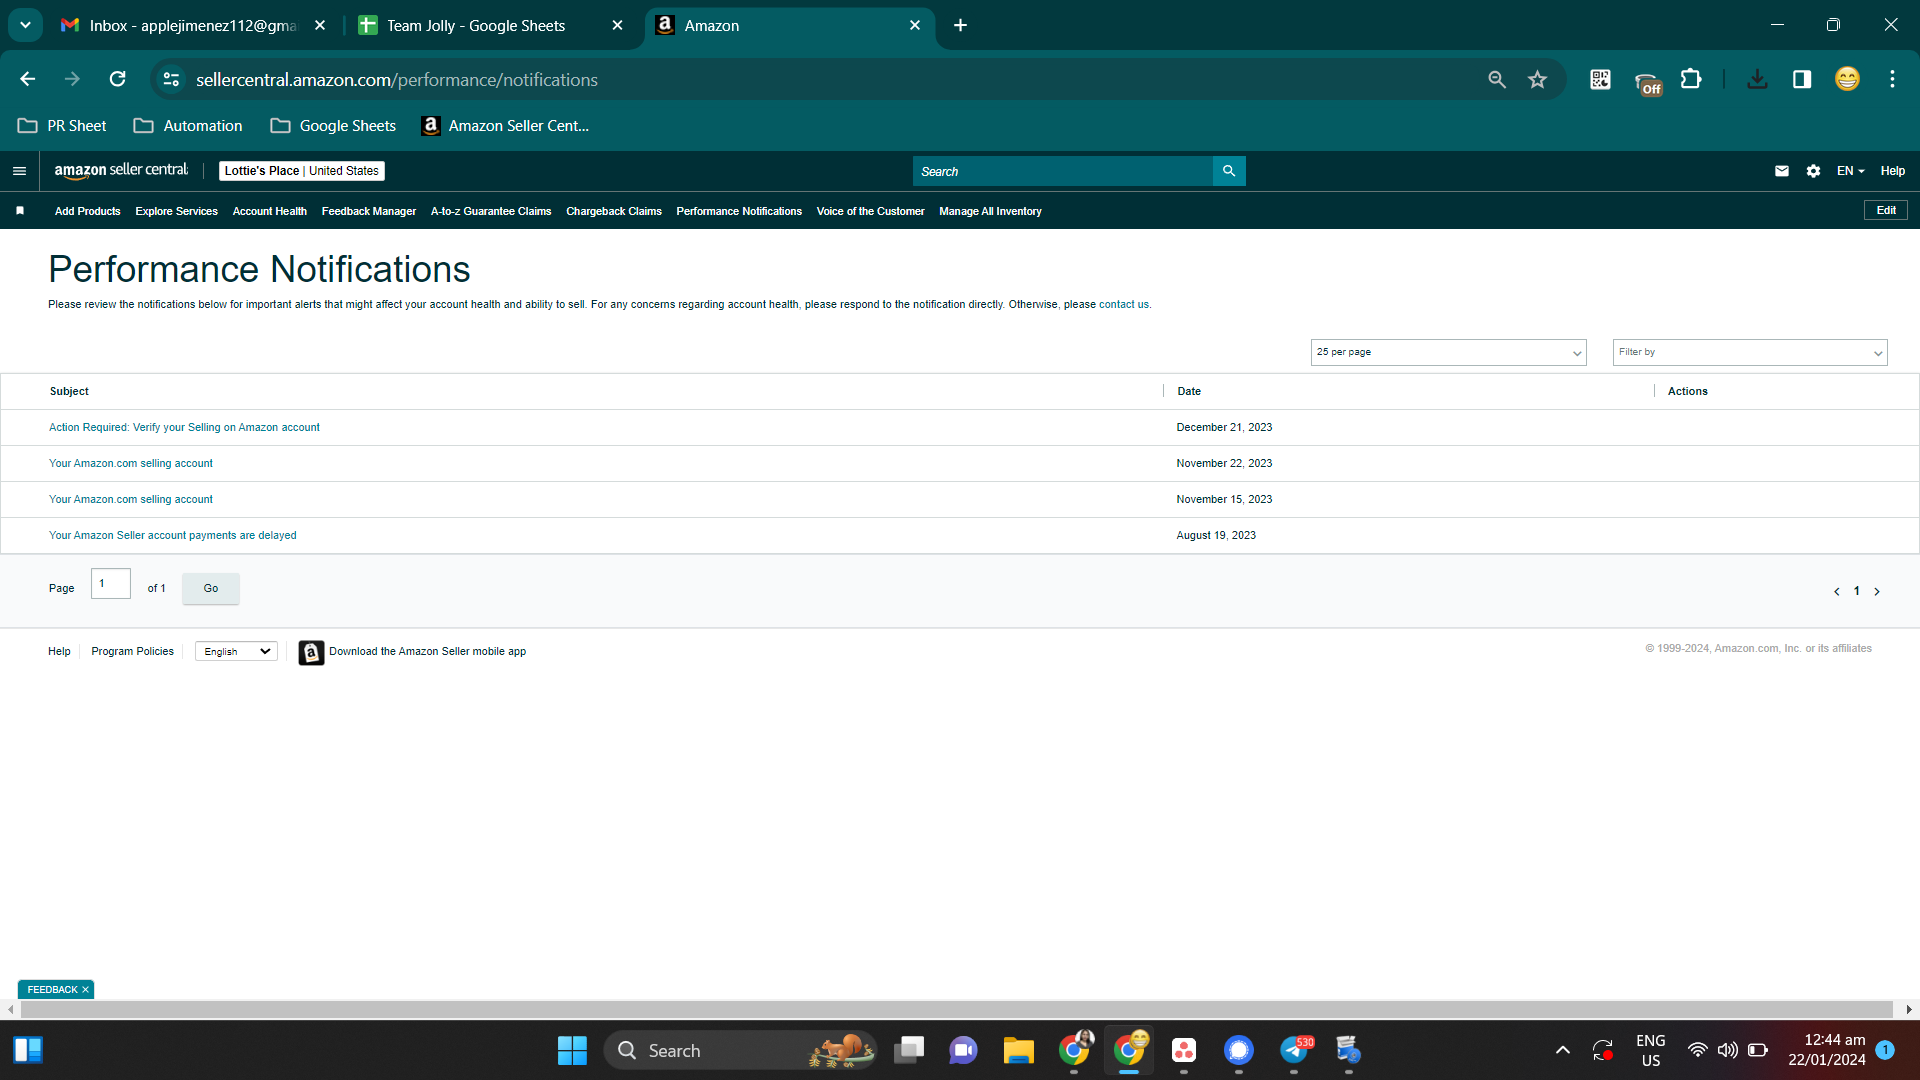This screenshot has width=1920, height=1080.
Task: Open Chargeback Claims in the navigation bar
Action: [614, 211]
